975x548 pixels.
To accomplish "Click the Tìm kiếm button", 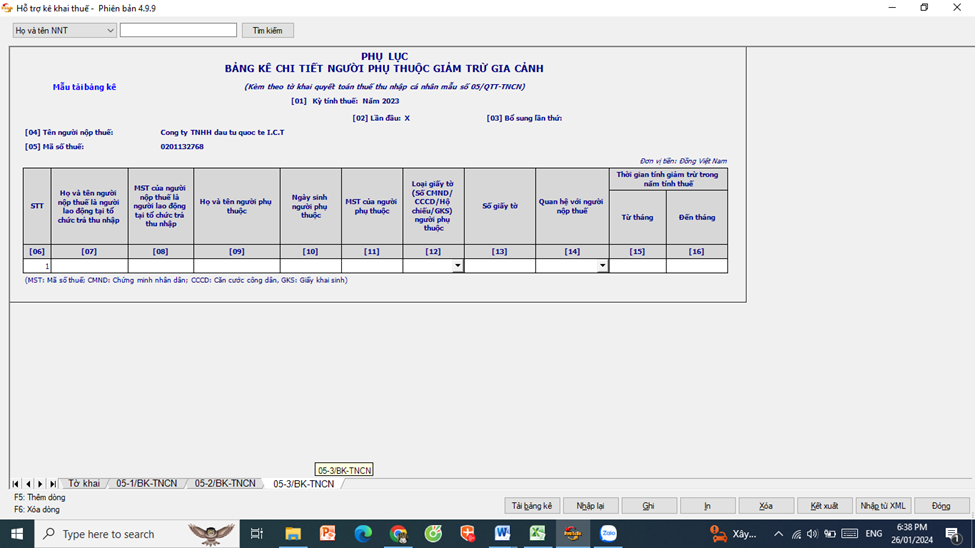I will point(267,30).
